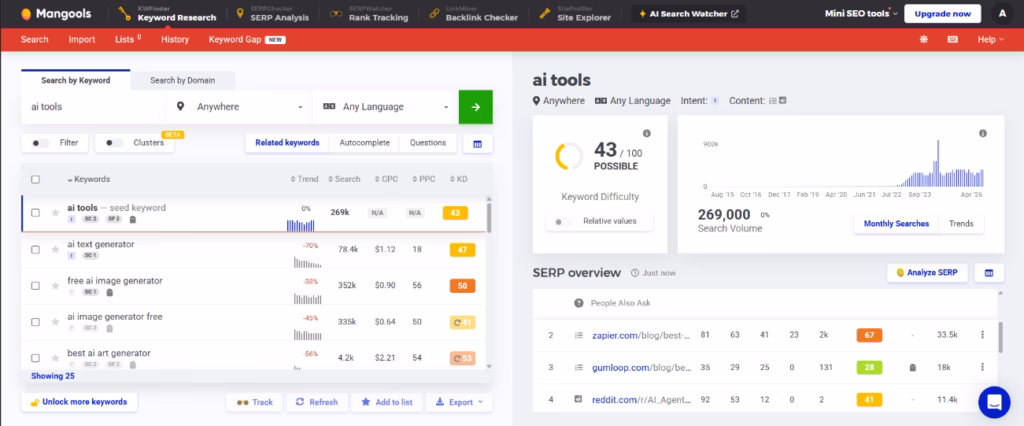
Task: Check the select-all keywords checkbox
Action: click(35, 180)
